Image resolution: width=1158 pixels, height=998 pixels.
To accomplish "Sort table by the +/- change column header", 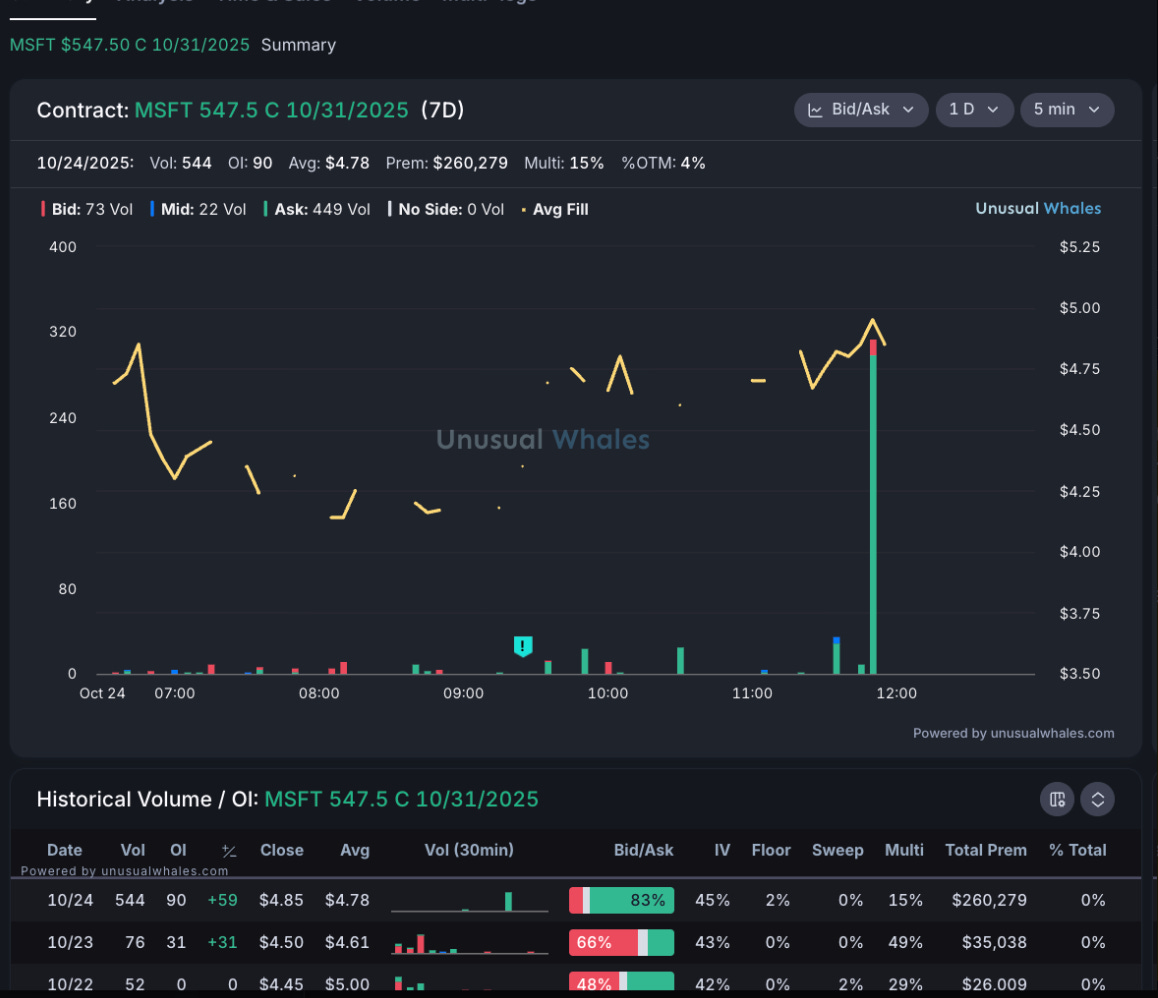I will point(229,851).
